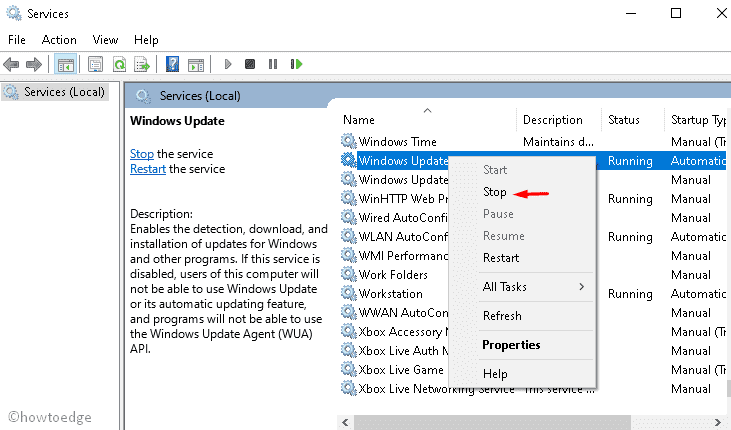Select Services (Local) in the tree pane
The height and width of the screenshot is (430, 731).
coord(64,92)
